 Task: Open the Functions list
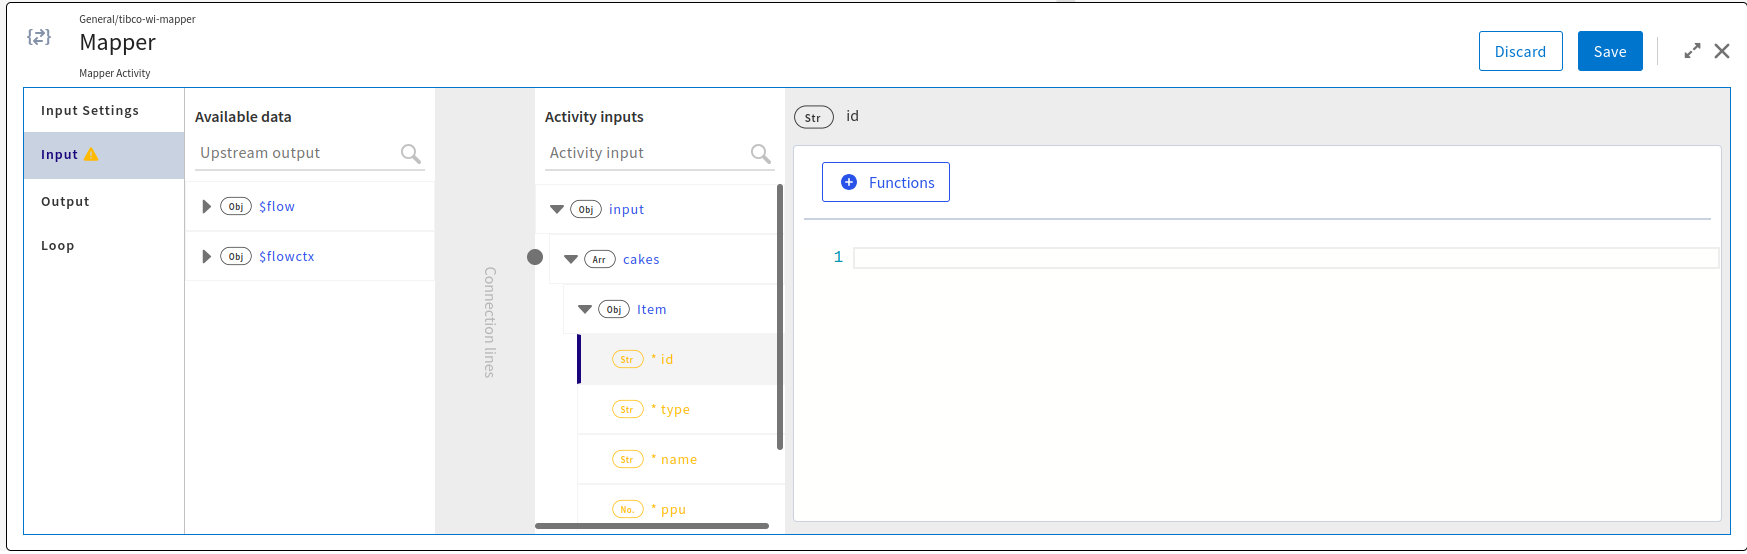886,182
